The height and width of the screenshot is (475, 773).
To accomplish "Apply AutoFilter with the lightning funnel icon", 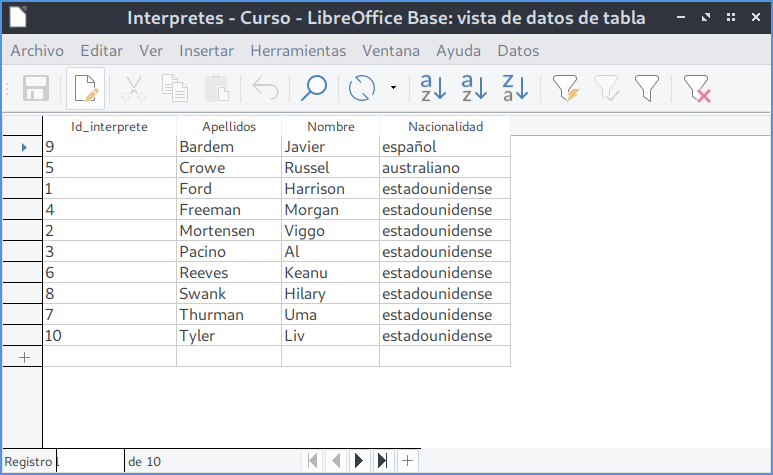I will [x=565, y=89].
